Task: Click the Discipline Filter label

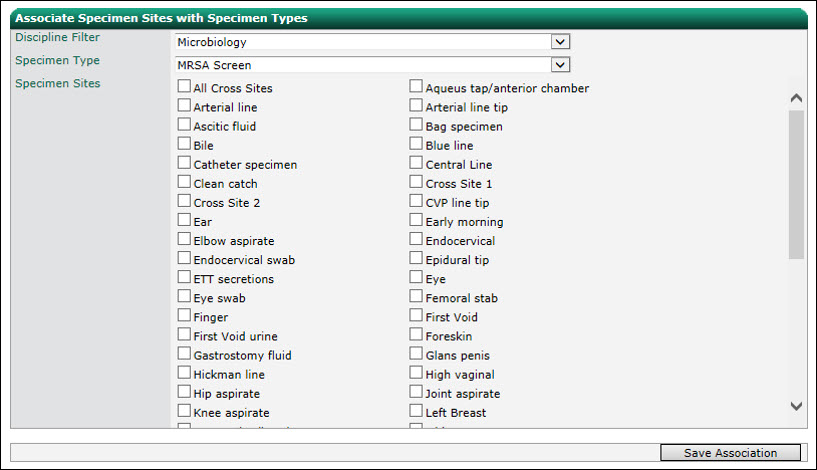Action: (57, 37)
